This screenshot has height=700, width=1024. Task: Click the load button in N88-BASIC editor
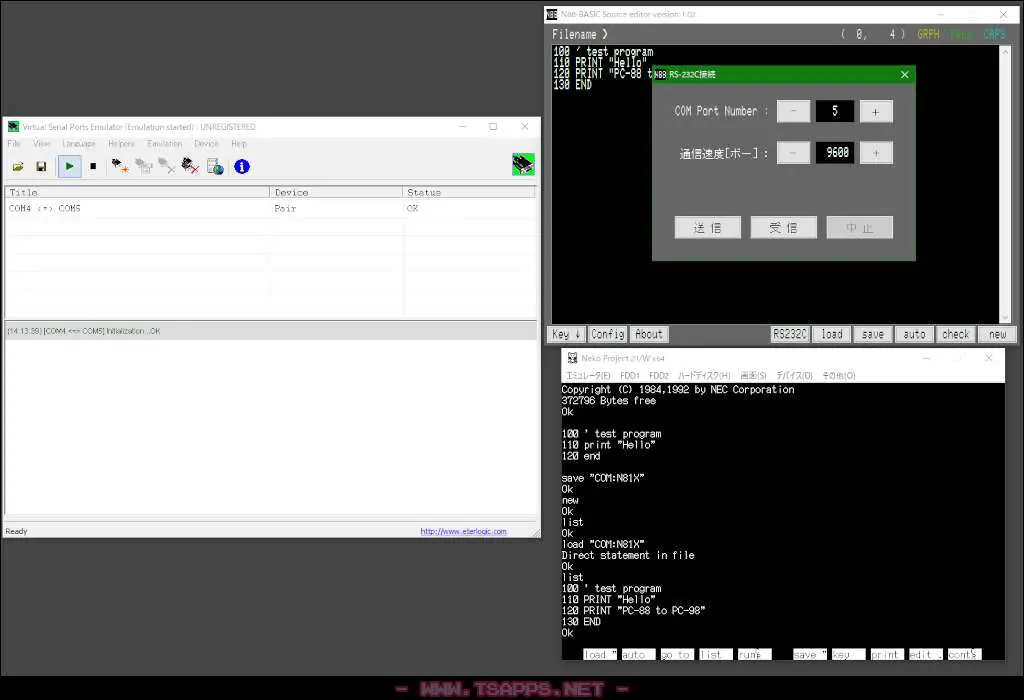[x=831, y=334]
